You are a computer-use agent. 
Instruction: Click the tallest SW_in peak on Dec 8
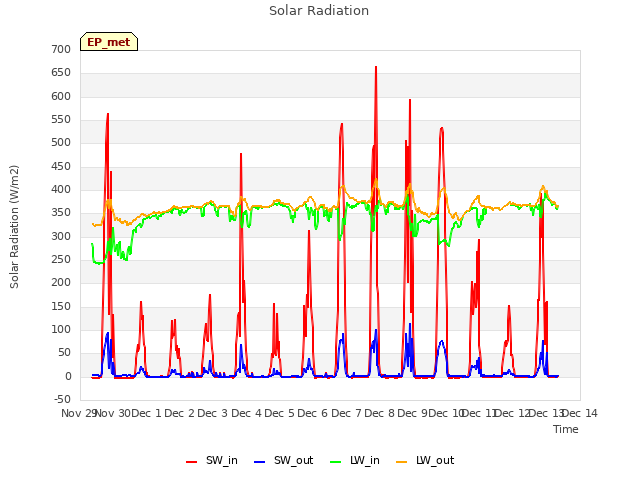point(376,67)
